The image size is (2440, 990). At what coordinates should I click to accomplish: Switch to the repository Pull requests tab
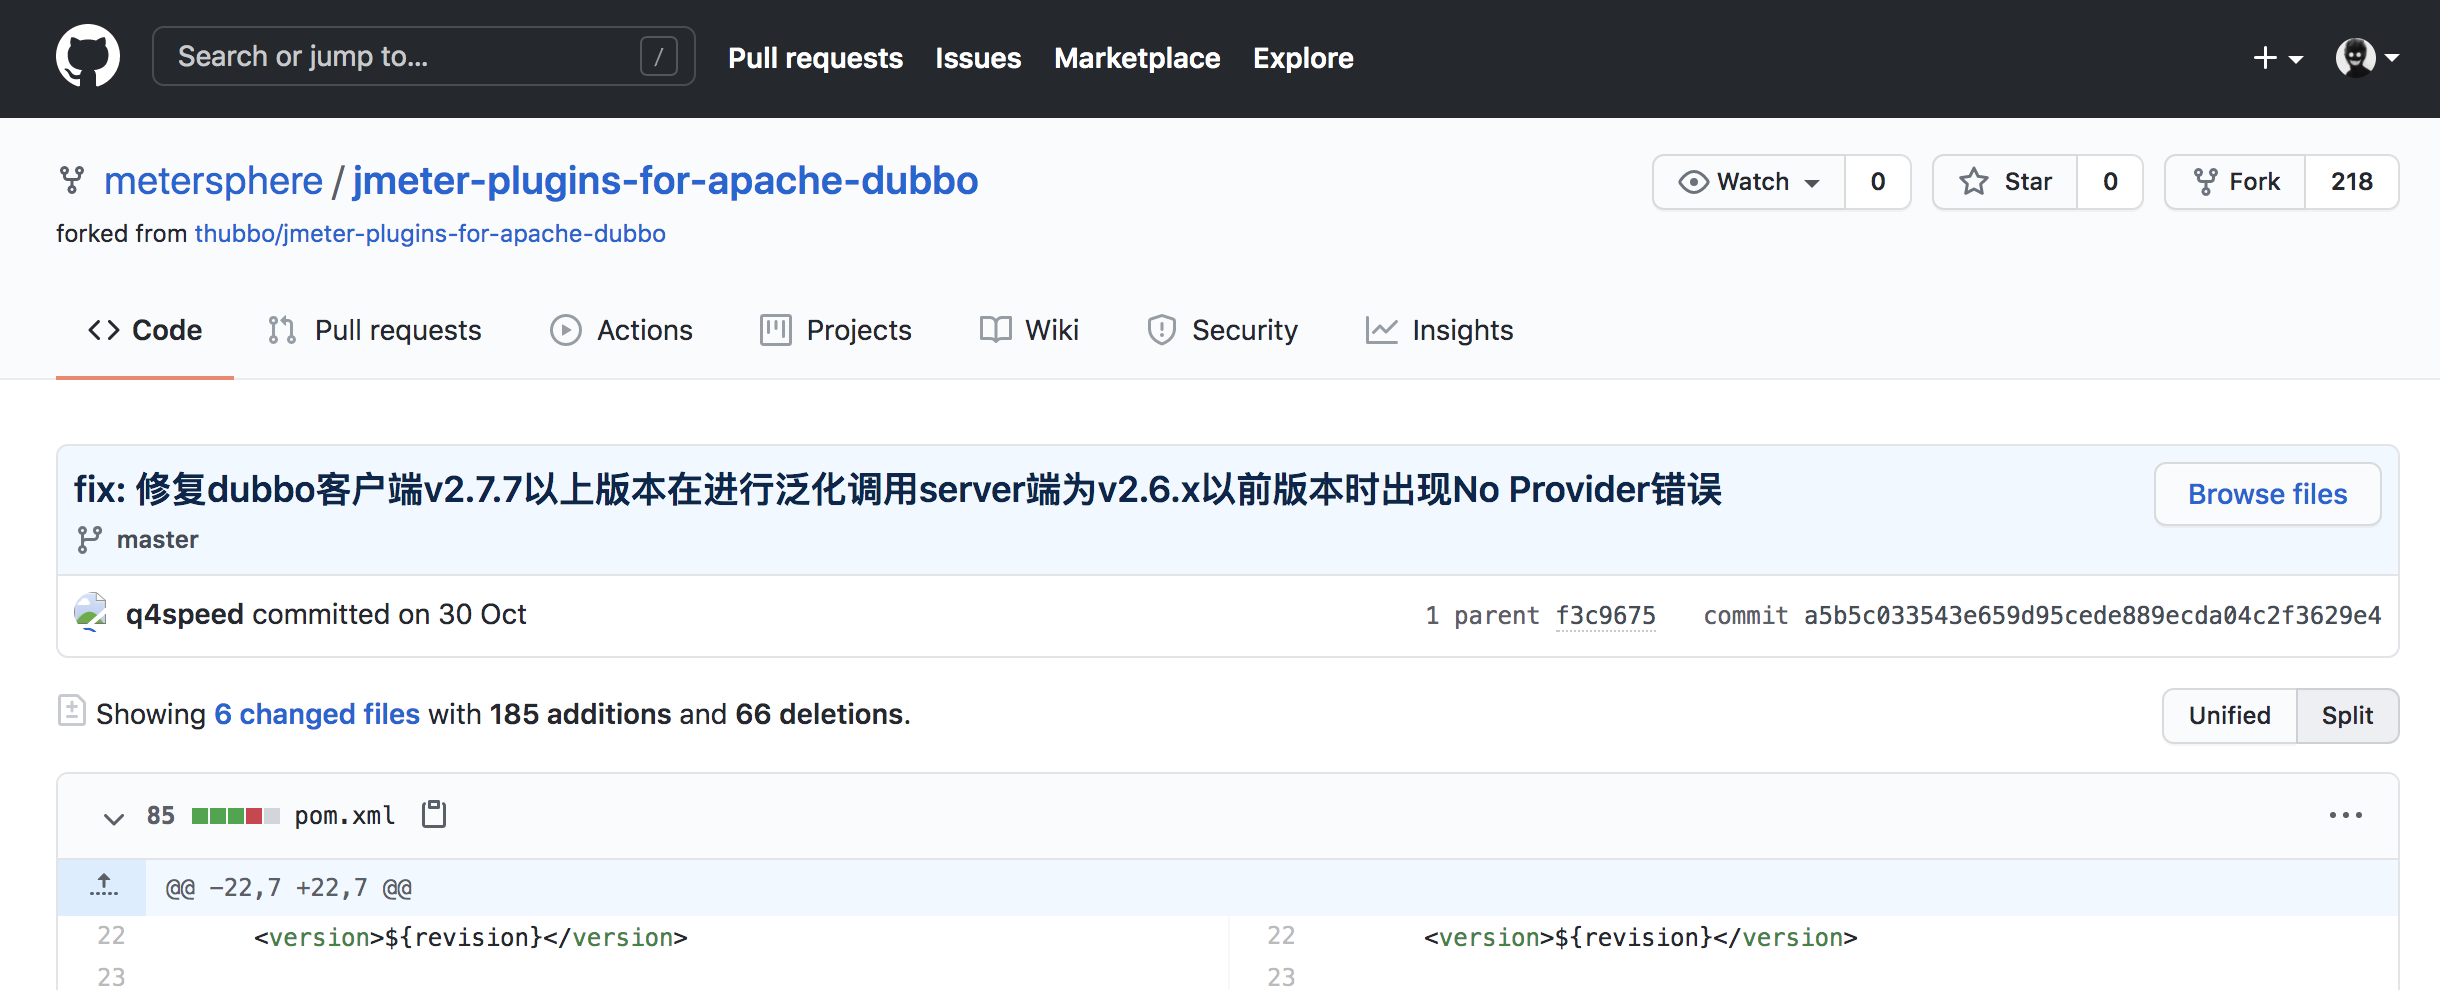tap(375, 330)
